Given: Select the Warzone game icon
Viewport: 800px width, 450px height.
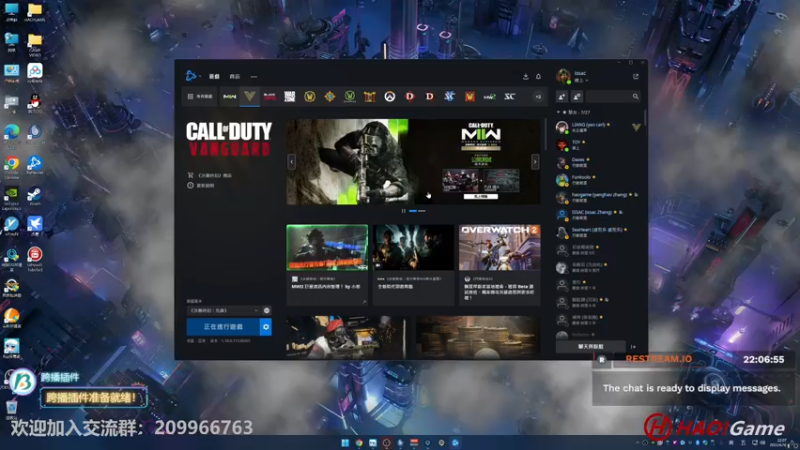Looking at the screenshot, I should (289, 96).
